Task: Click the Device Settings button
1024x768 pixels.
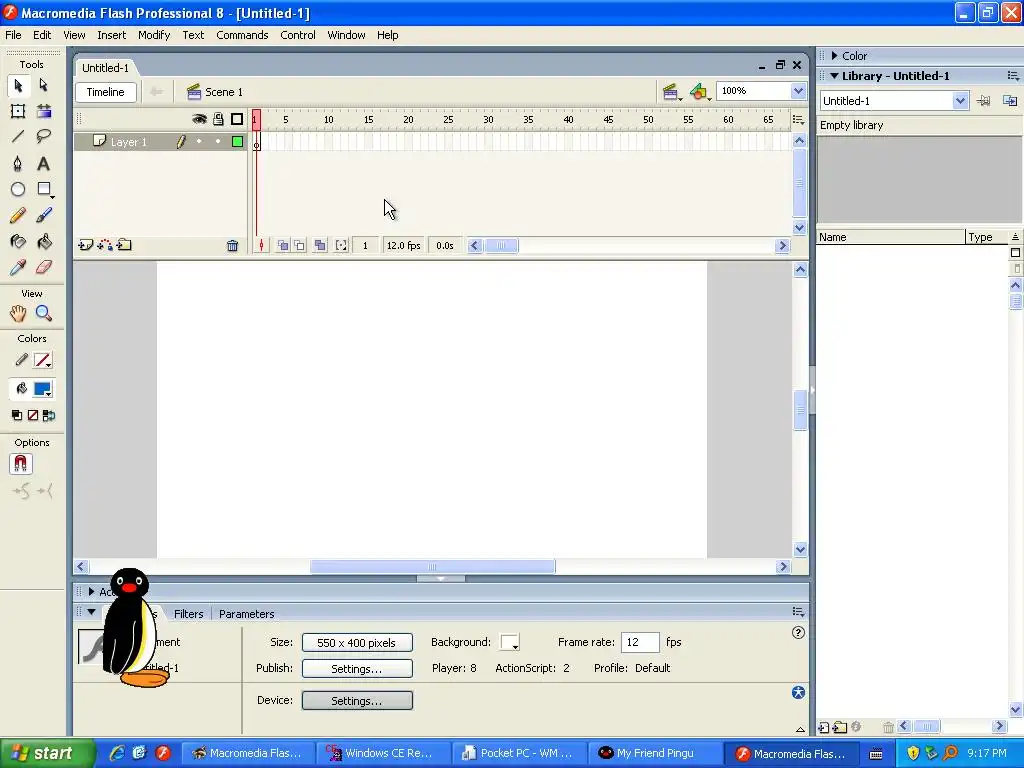Action: [x=357, y=701]
